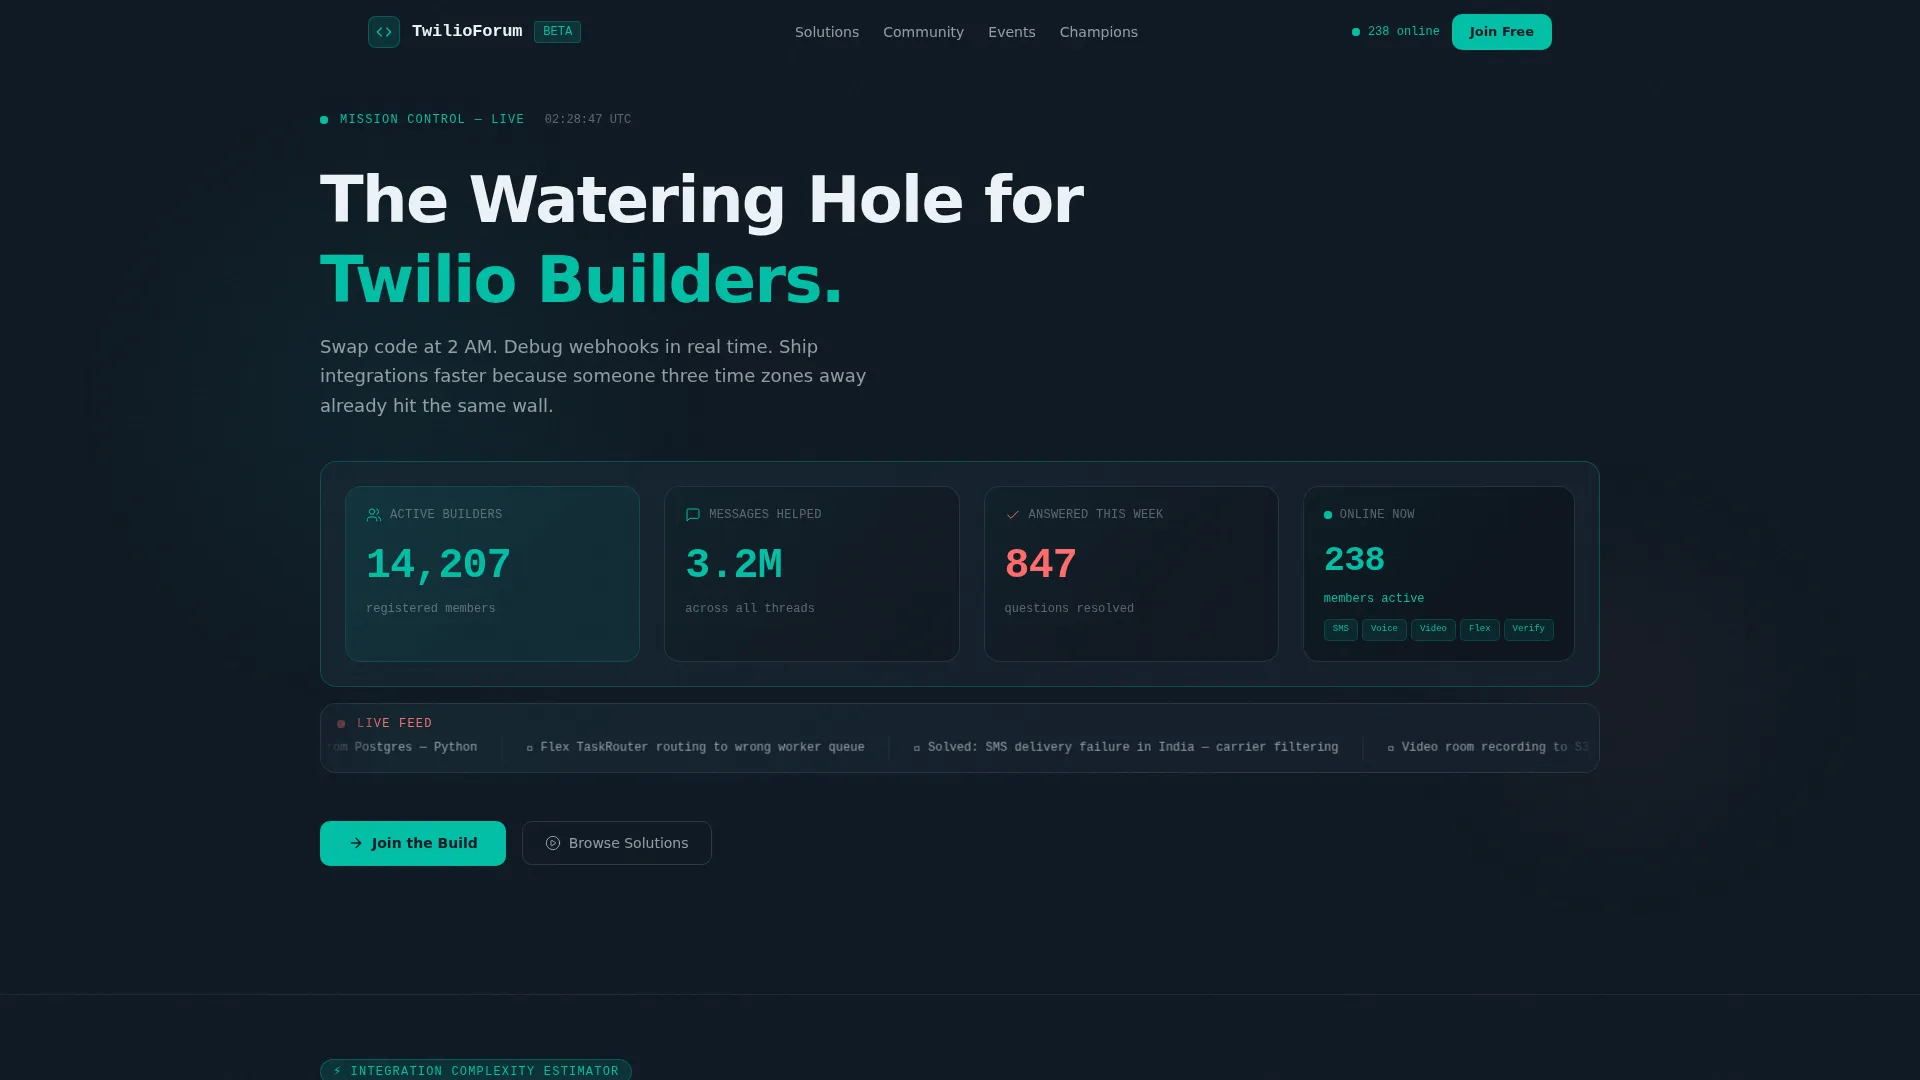Click the registered members caption
1920x1080 pixels.
click(431, 608)
